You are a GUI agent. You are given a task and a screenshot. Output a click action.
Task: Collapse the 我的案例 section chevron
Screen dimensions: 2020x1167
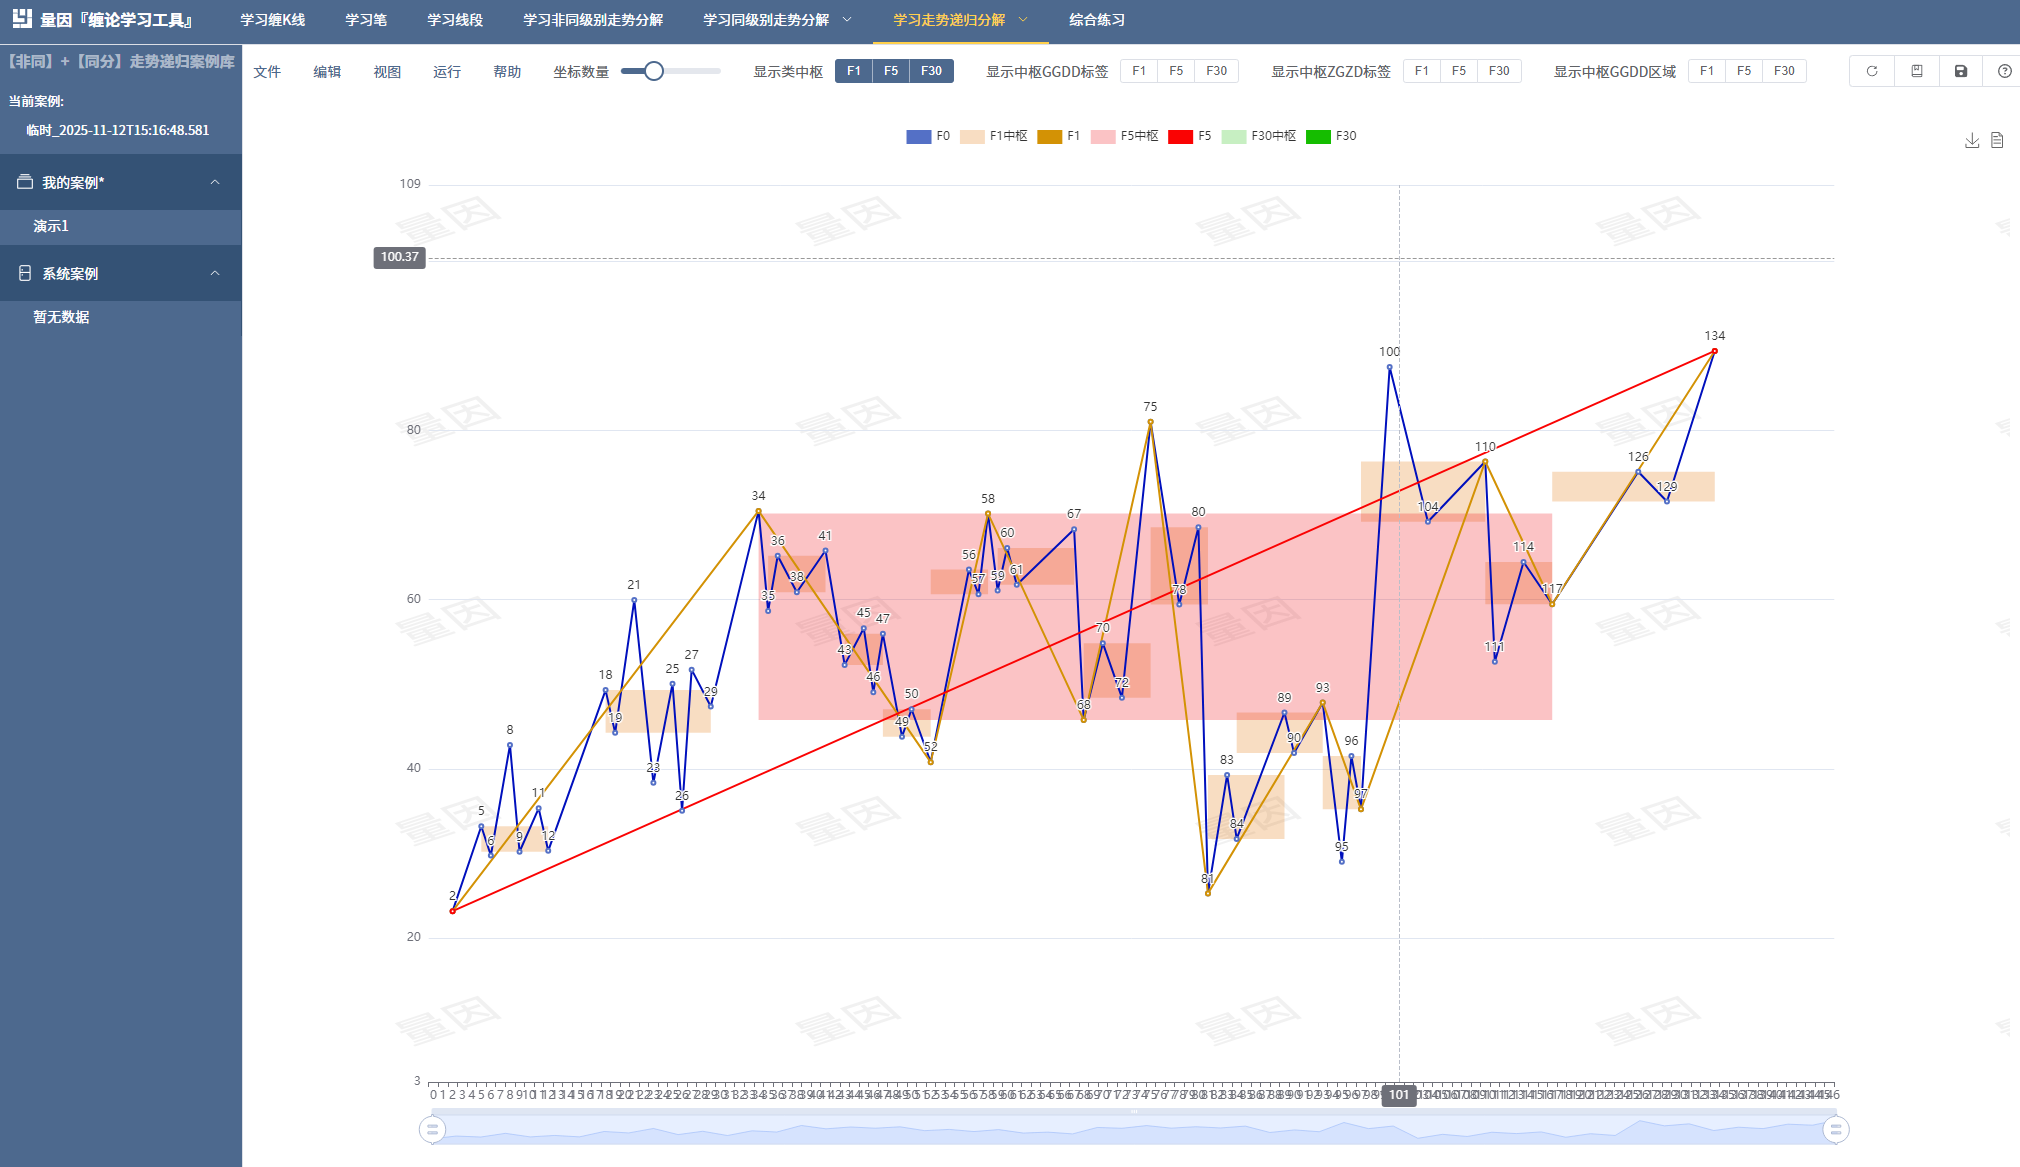pyautogui.click(x=215, y=182)
